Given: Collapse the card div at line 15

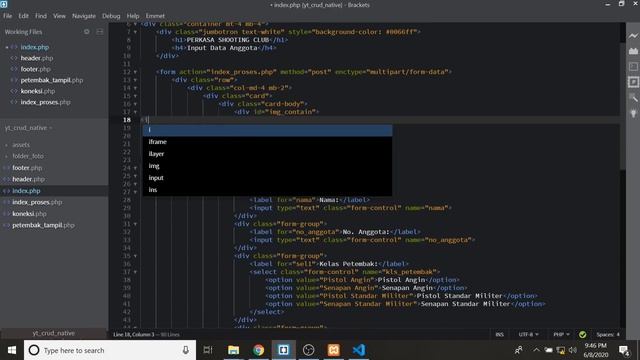Looking at the screenshot, I should click(x=135, y=96).
